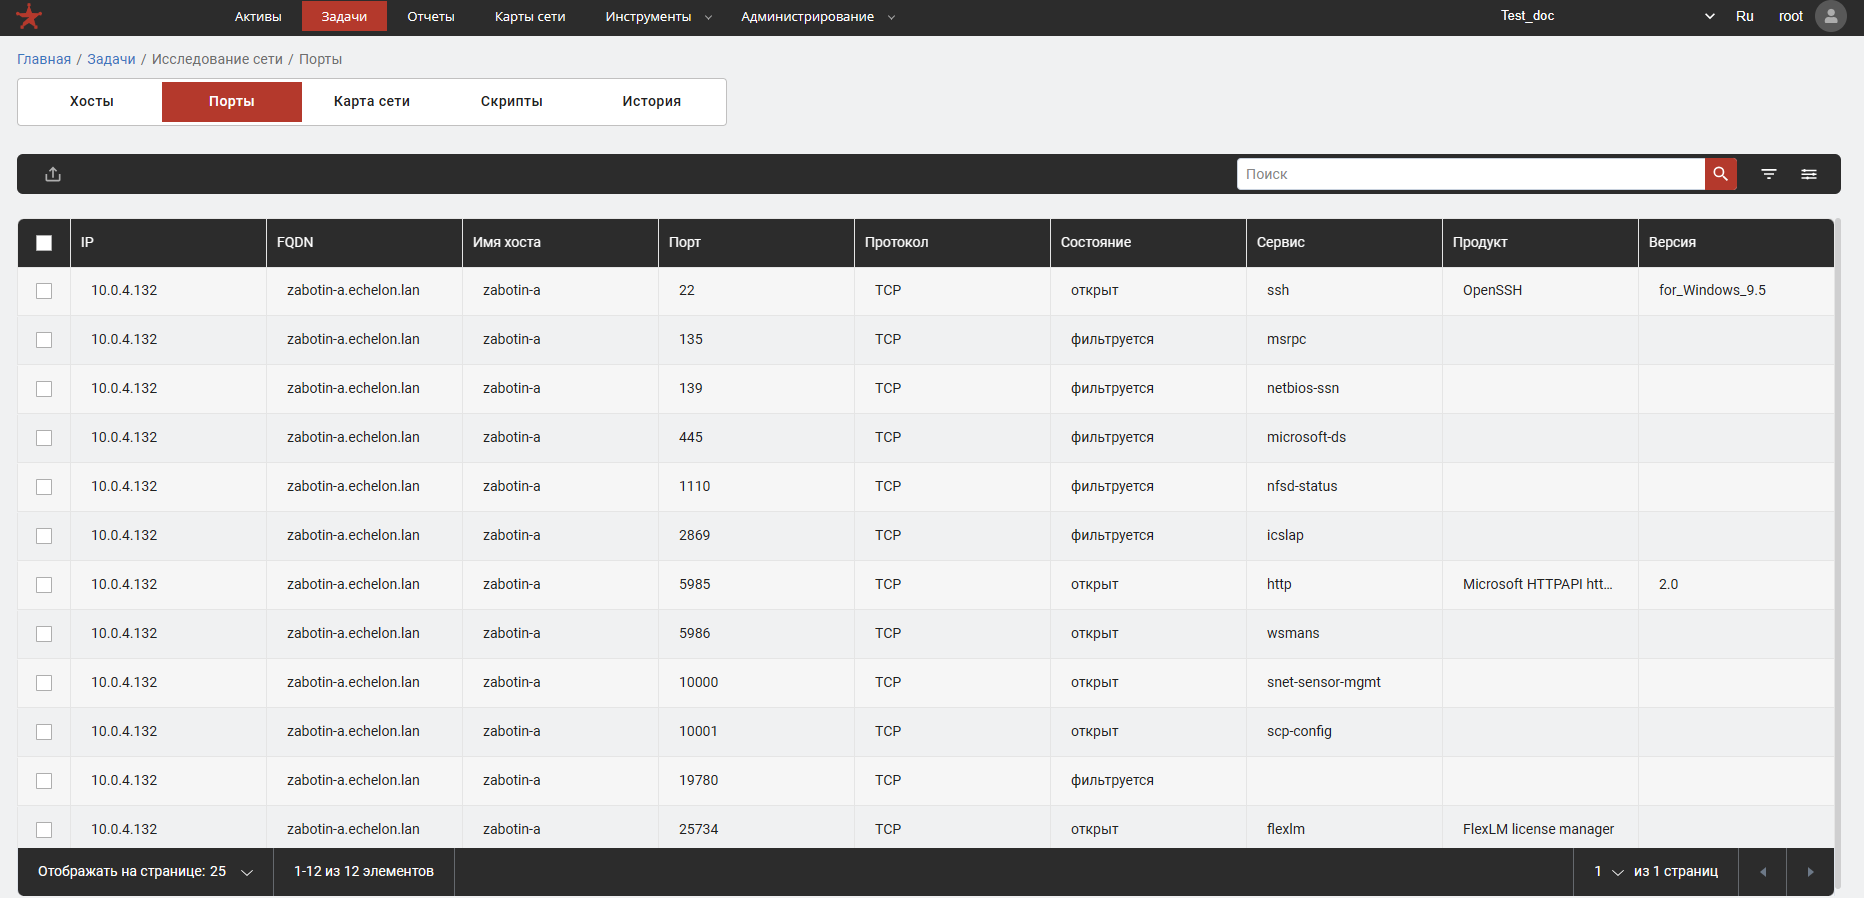Switch to the Хосты tab
The height and width of the screenshot is (898, 1864).
click(91, 101)
